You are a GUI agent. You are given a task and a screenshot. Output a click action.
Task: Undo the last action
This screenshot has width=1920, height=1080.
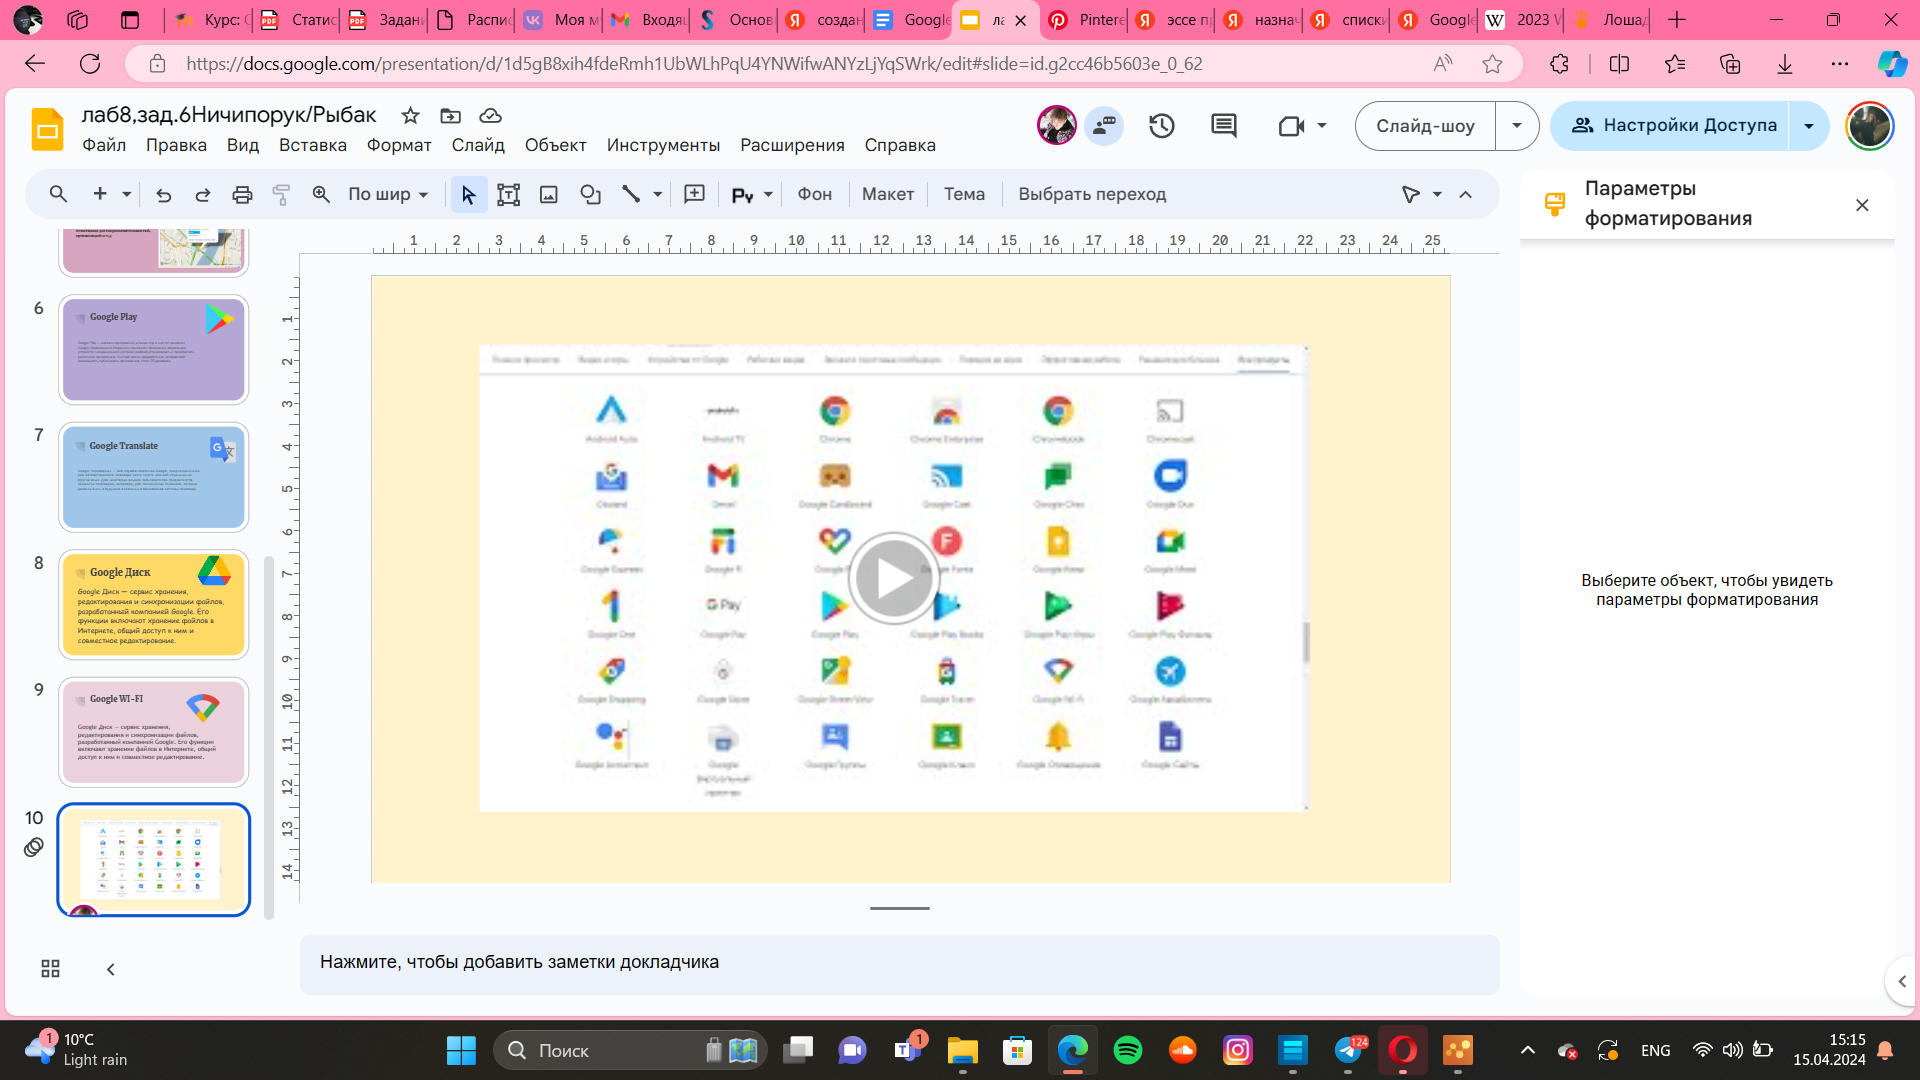click(x=164, y=194)
